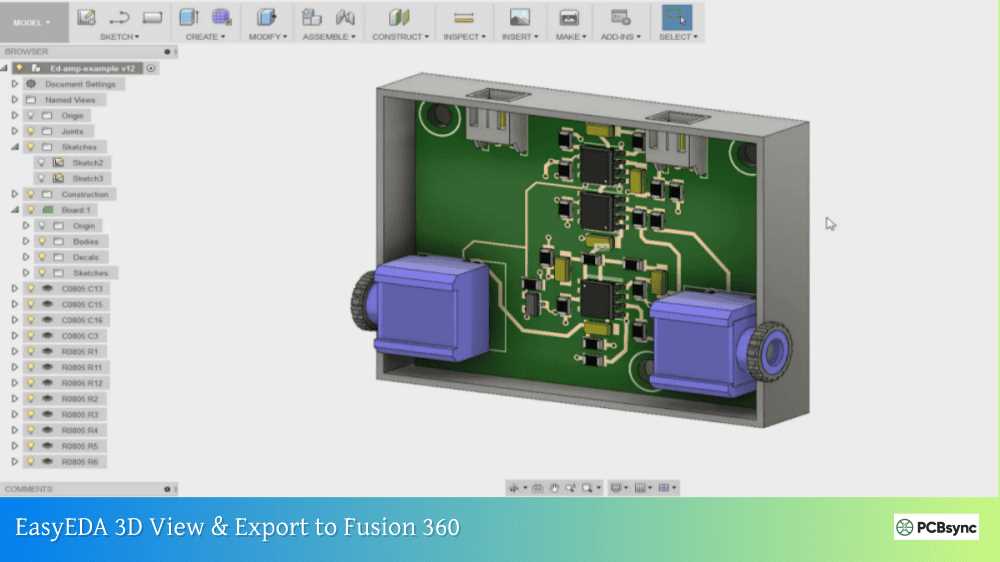Toggle visibility bulb for Sketch3
Viewport: 1000px width, 562px height.
point(41,178)
